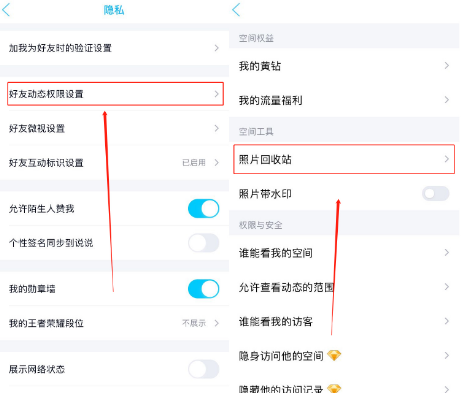Tap chevron beside 好友微视设置
This screenshot has height=405, width=465.
217,128
